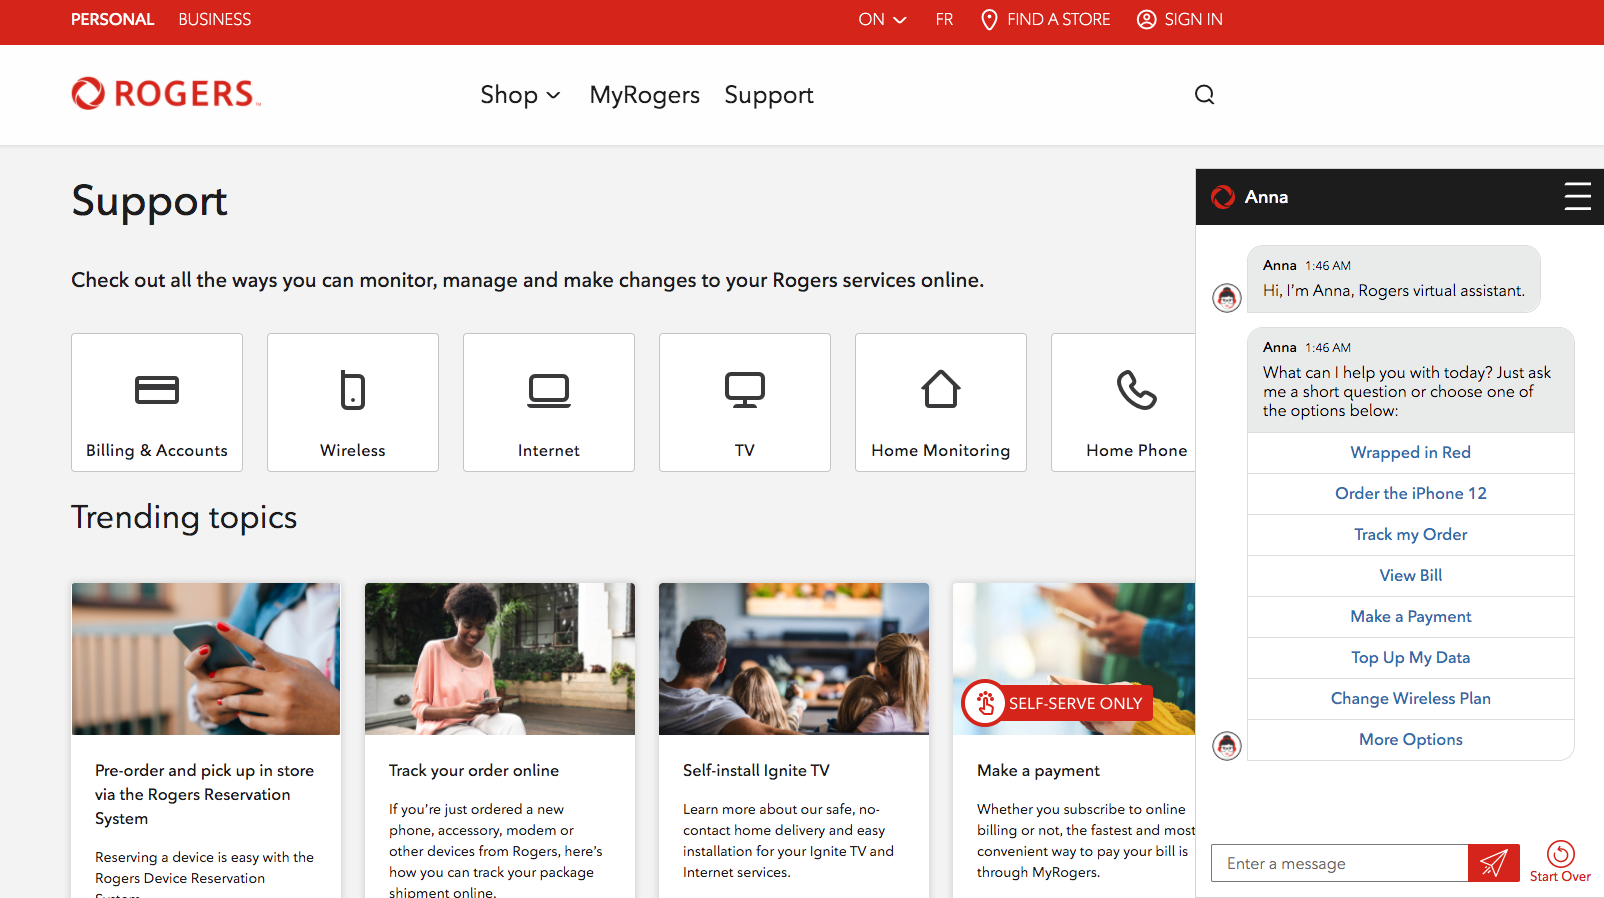
Task: Open the search magnifier icon
Action: (1204, 94)
